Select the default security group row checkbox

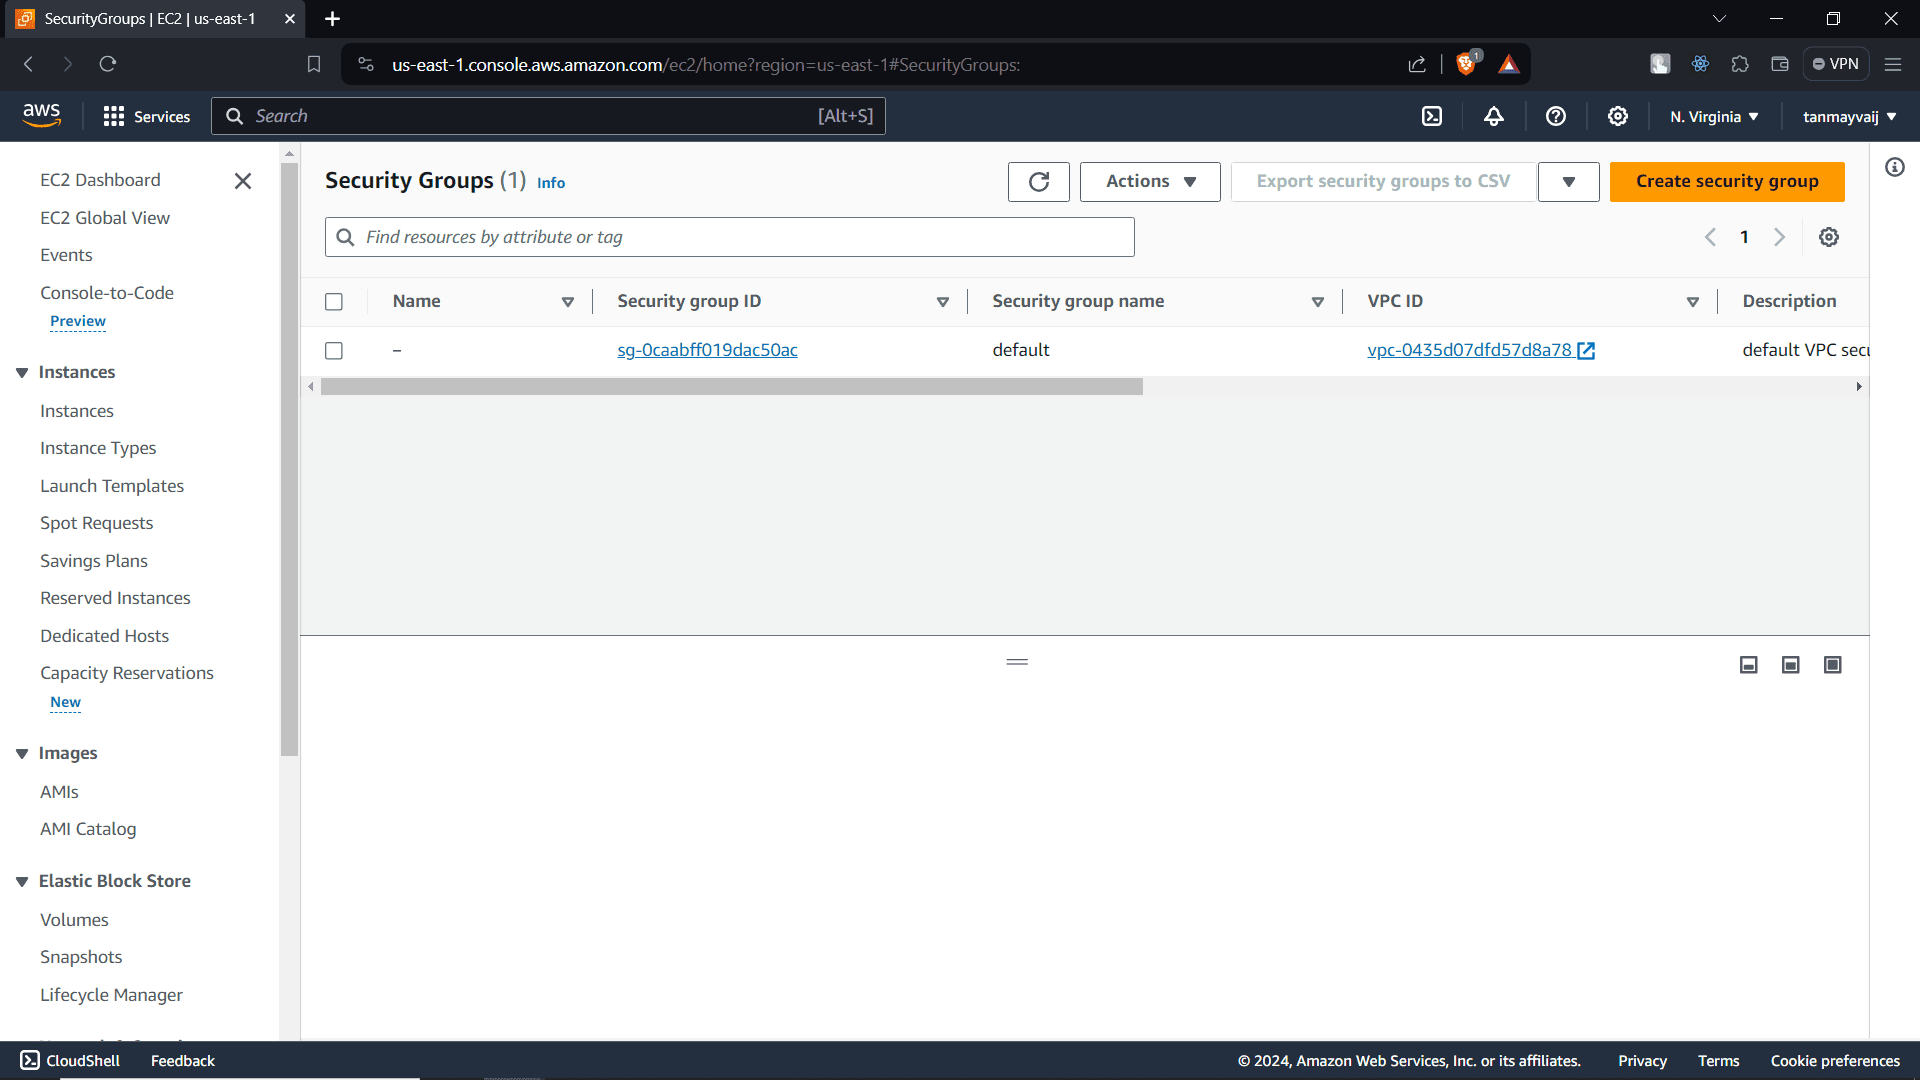pos(334,350)
